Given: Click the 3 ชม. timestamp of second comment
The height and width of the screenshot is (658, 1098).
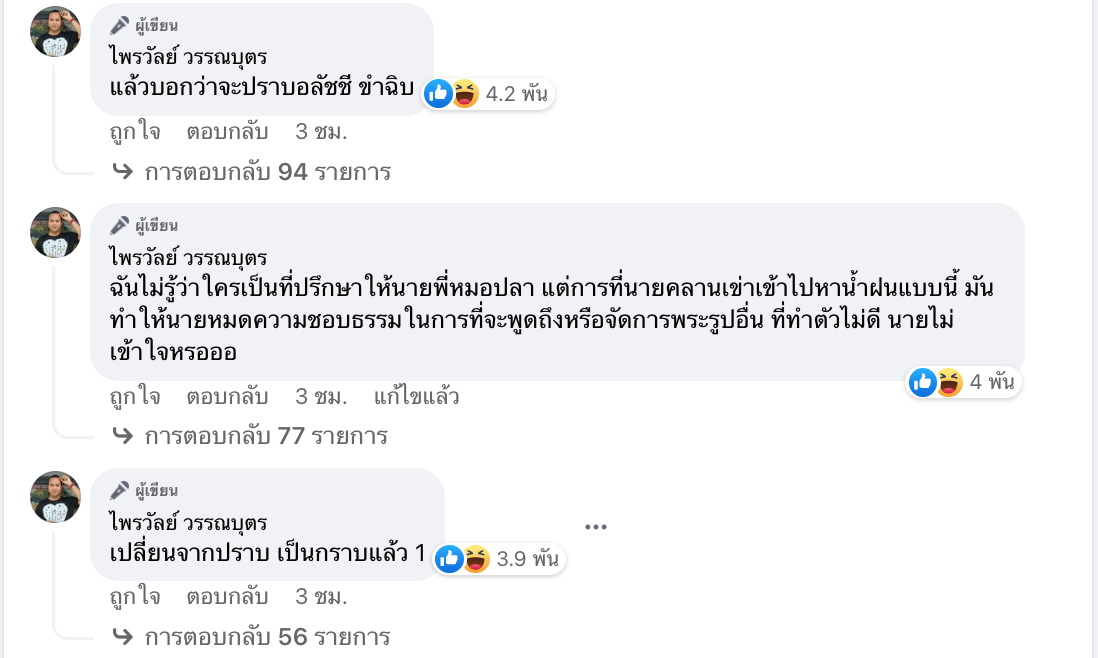Looking at the screenshot, I should coord(321,397).
